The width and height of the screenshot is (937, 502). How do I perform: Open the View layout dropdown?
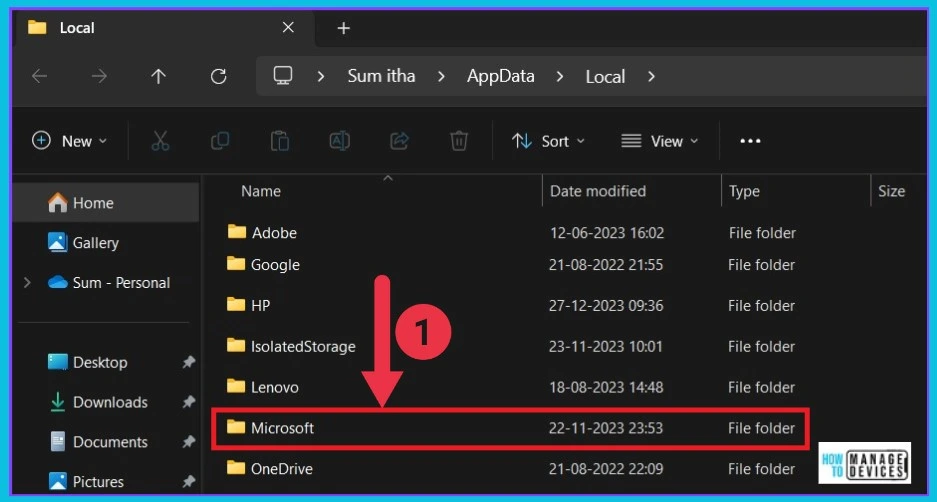click(659, 141)
